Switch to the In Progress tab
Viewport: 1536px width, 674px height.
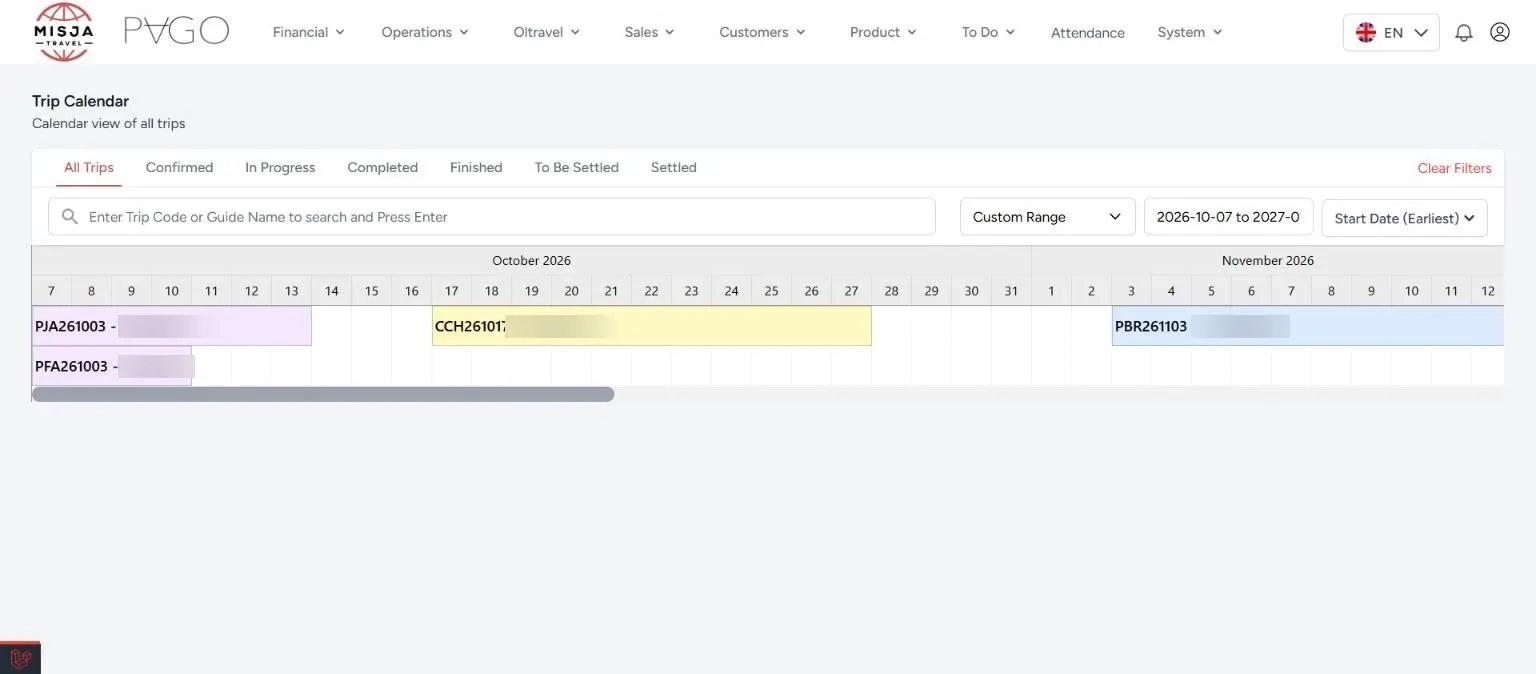click(x=280, y=167)
